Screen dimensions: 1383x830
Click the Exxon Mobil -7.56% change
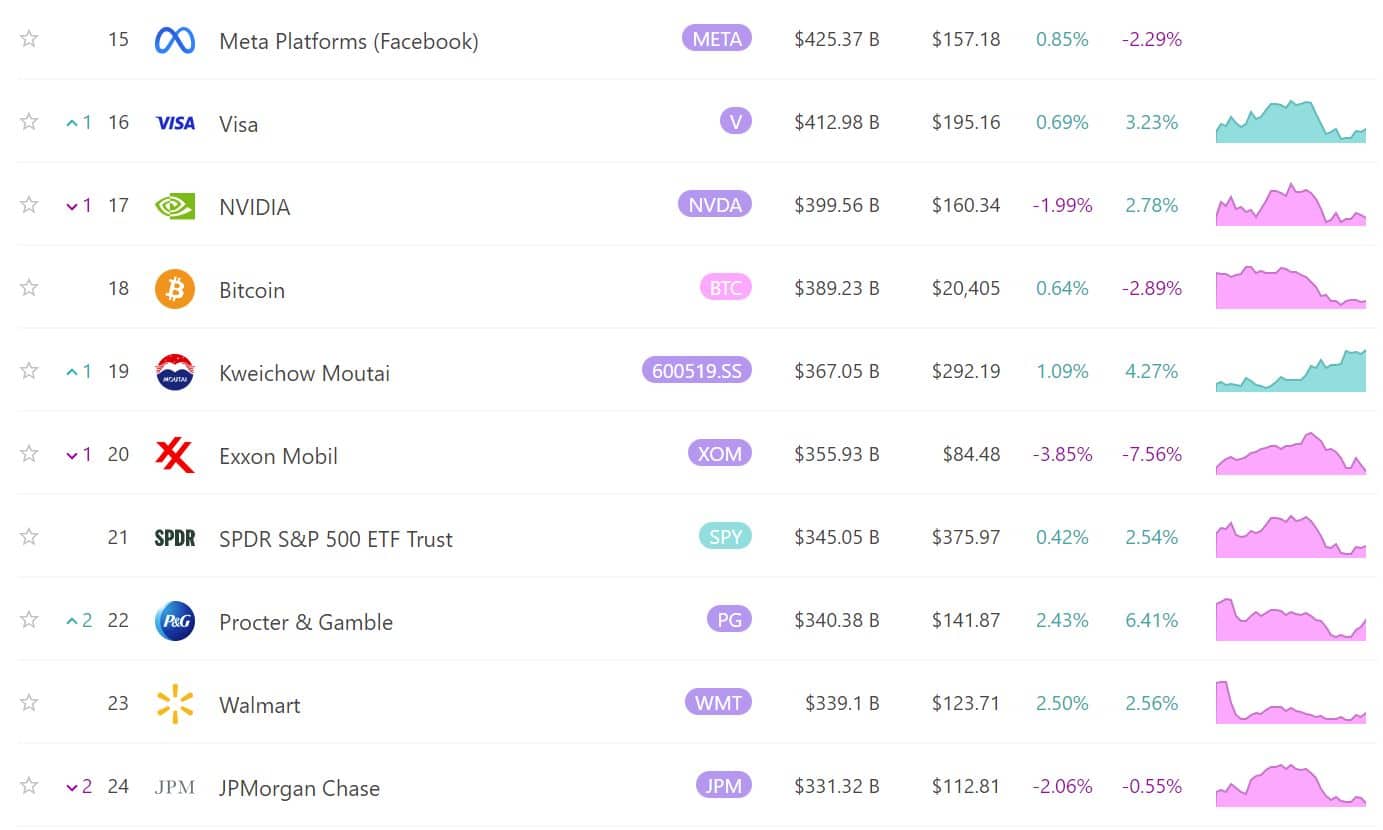[x=1152, y=454]
